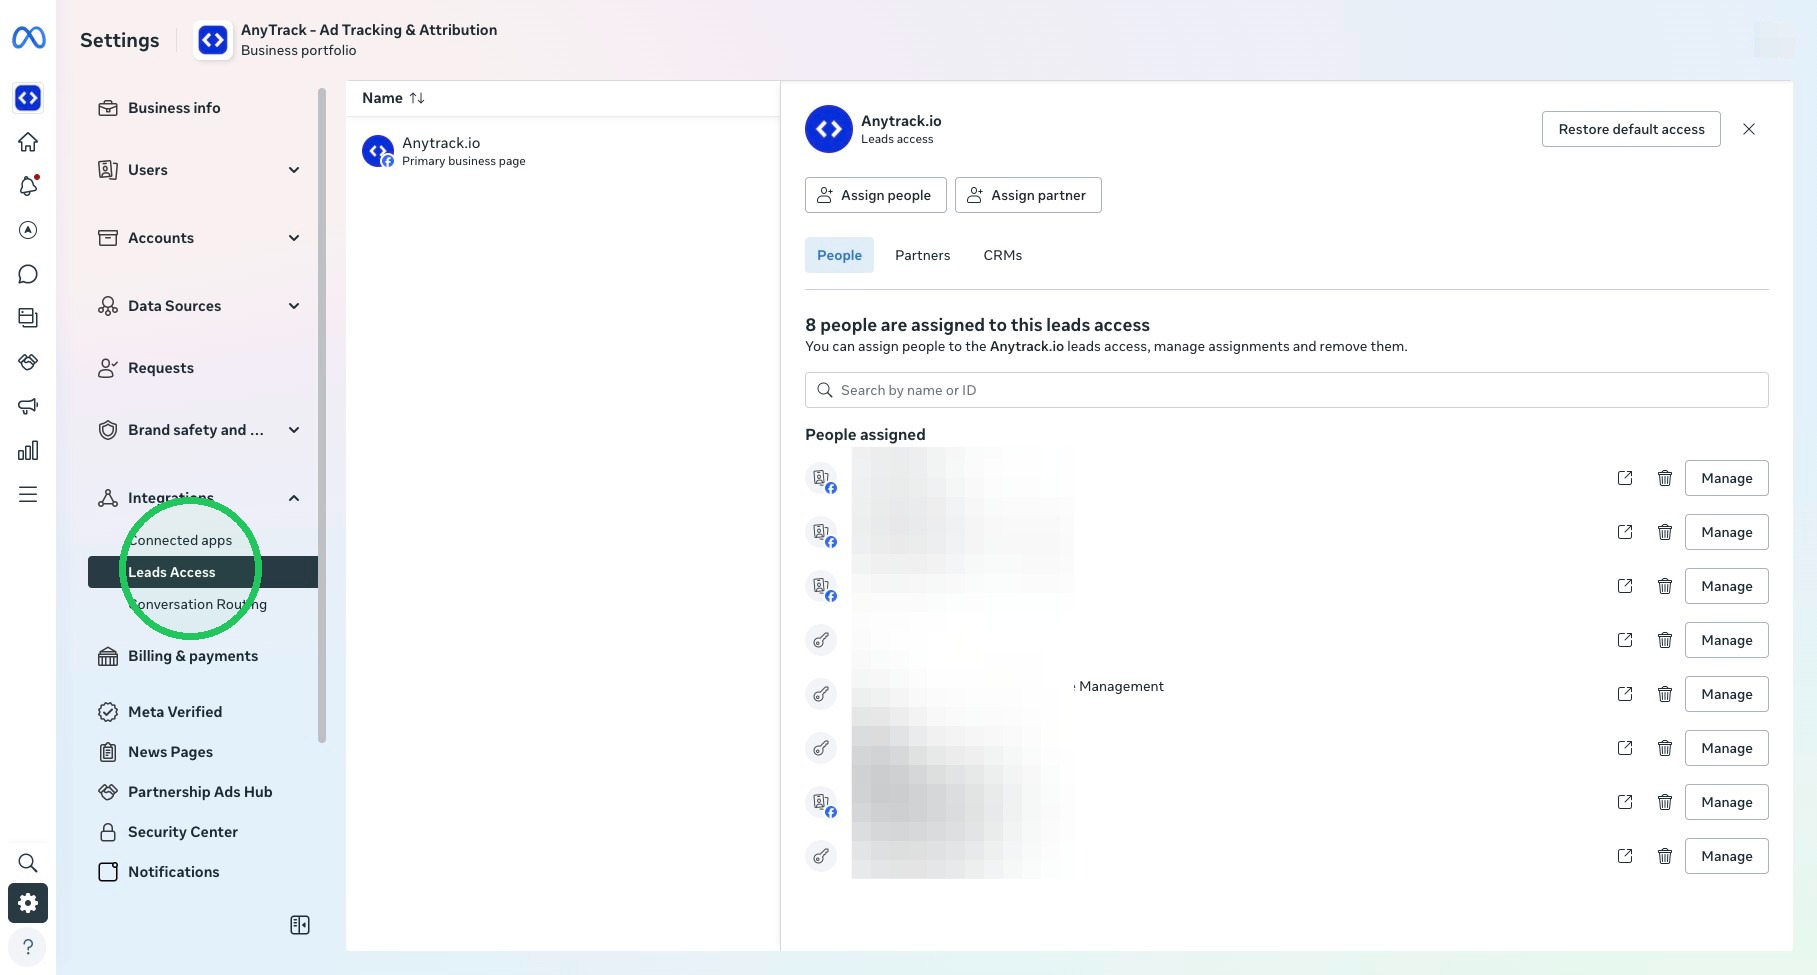Delete the Management row assignment
This screenshot has height=975, width=1817.
click(1665, 694)
